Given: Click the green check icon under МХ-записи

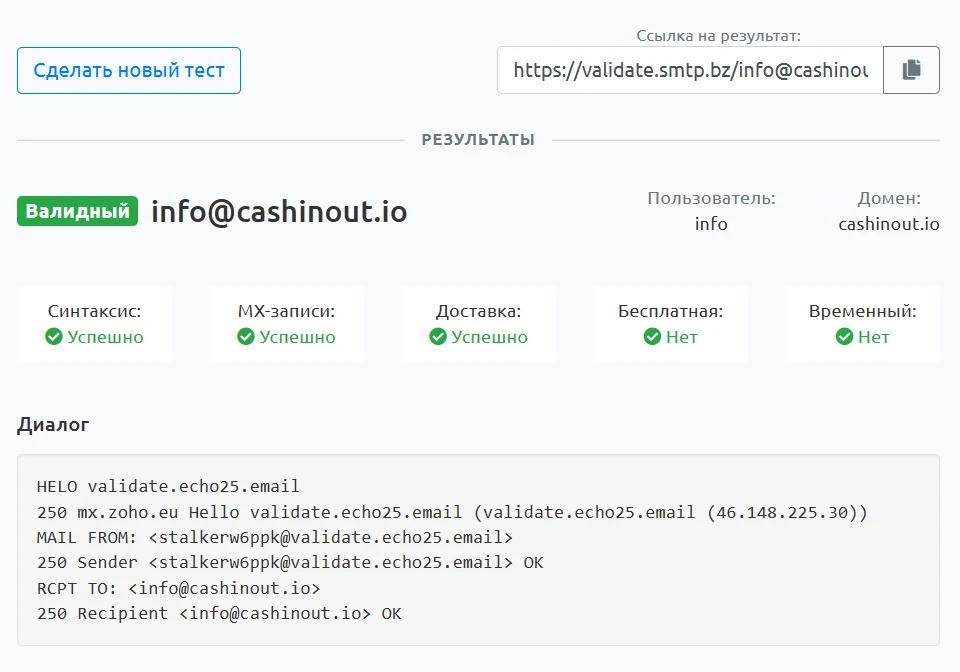Looking at the screenshot, I should (246, 337).
